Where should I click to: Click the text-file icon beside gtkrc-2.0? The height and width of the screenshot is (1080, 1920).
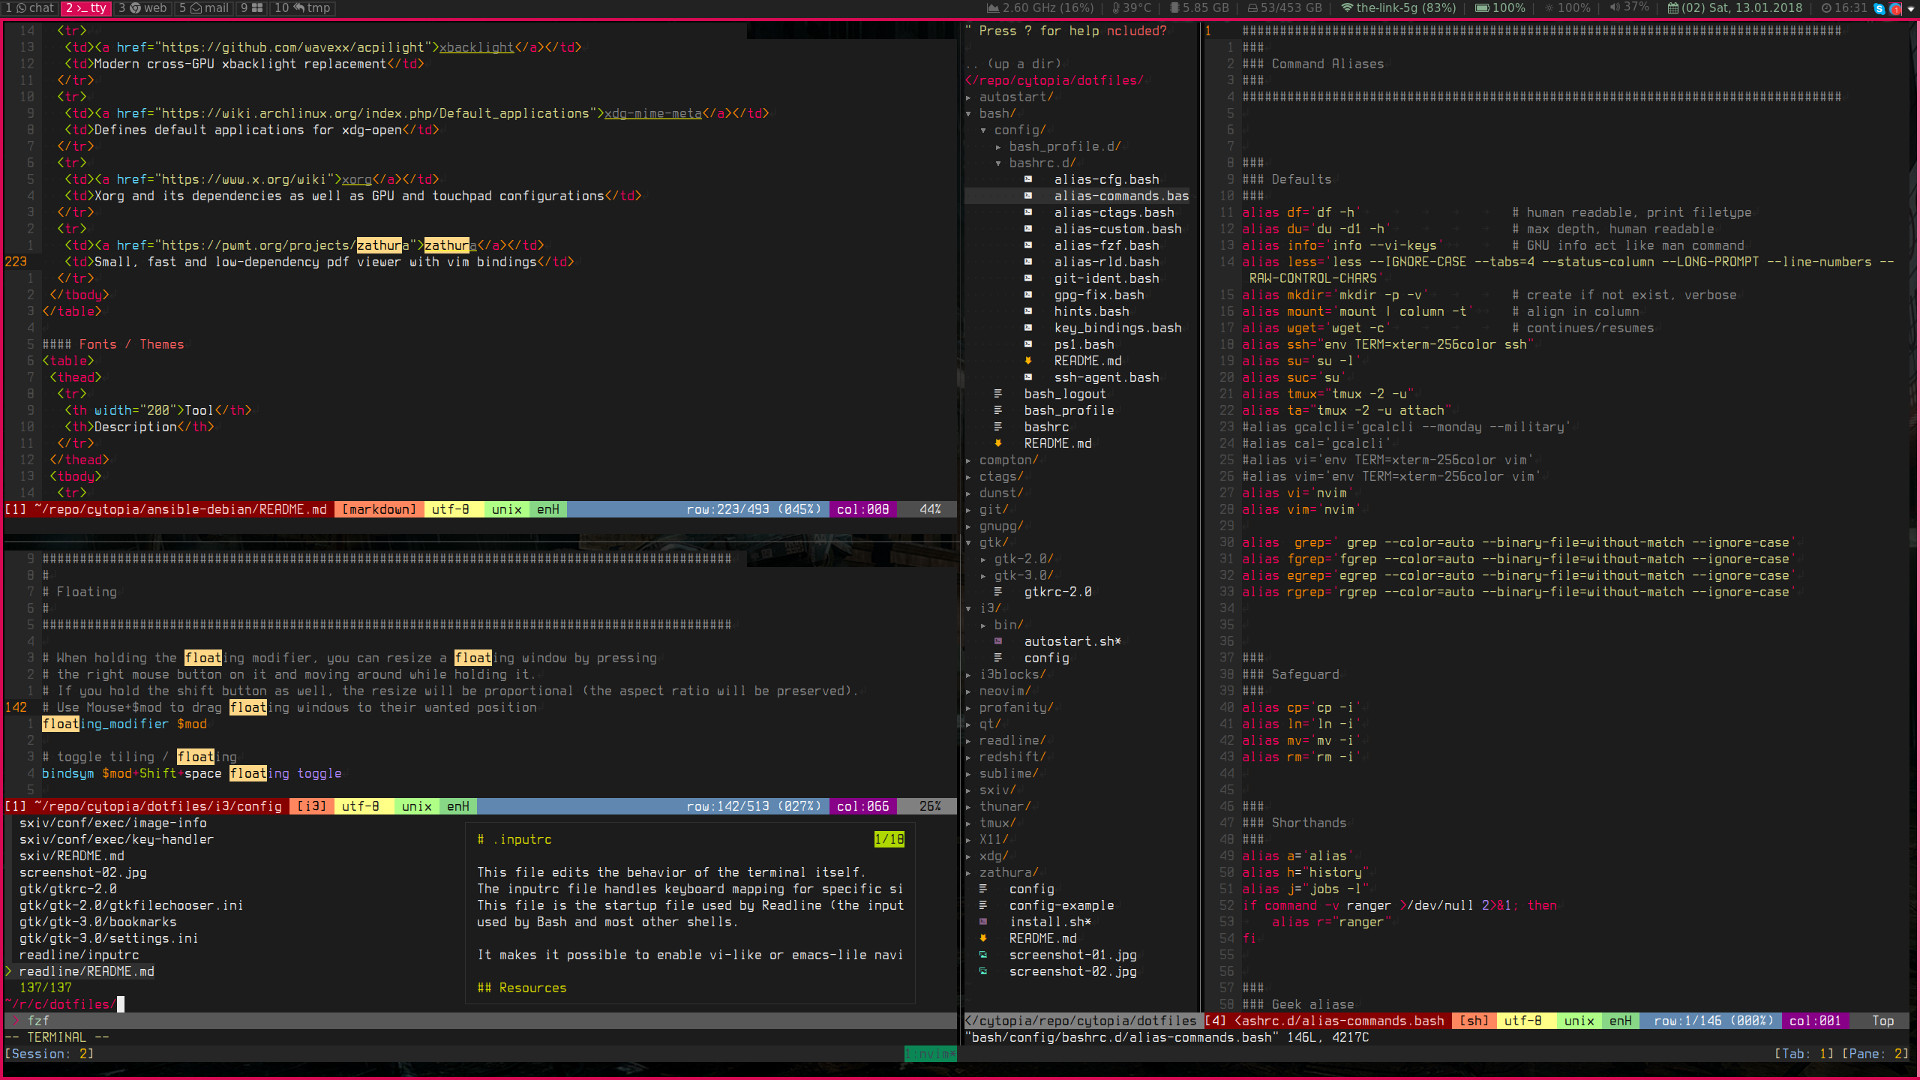click(x=998, y=592)
